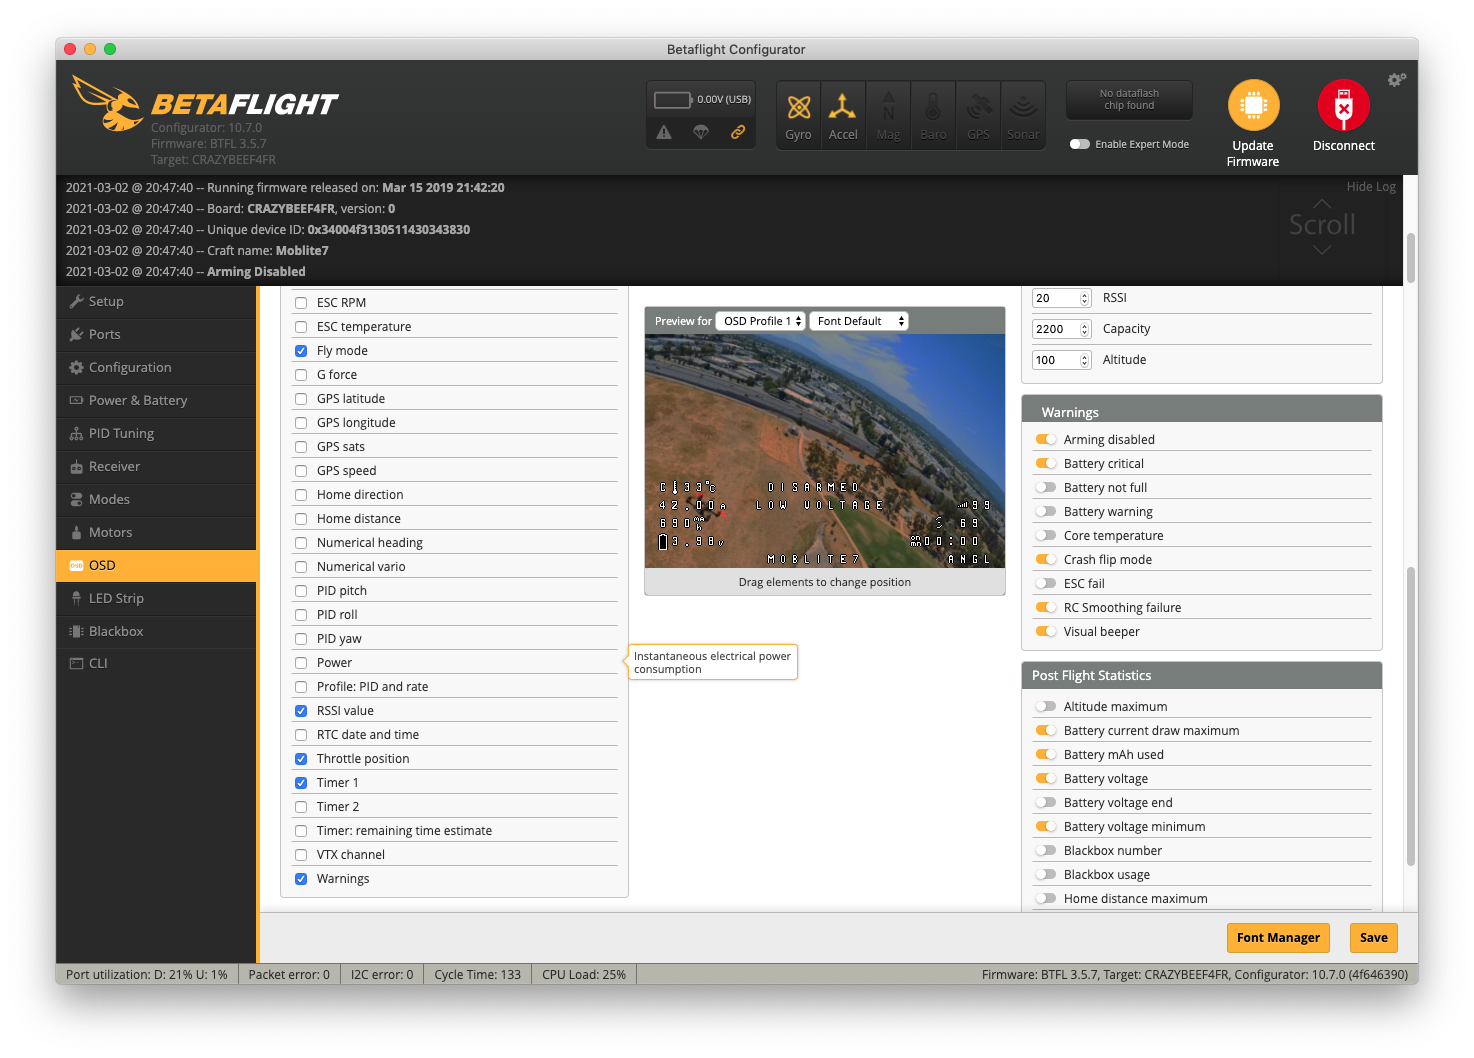Adjust the Capacity alarm stepper arrows
Viewport: 1474px width, 1058px height.
[x=1084, y=329]
